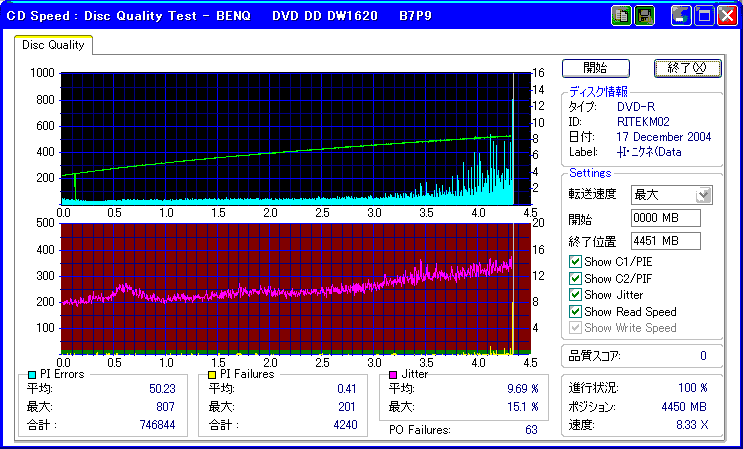Click the upper PI Errors graph

click(296, 138)
